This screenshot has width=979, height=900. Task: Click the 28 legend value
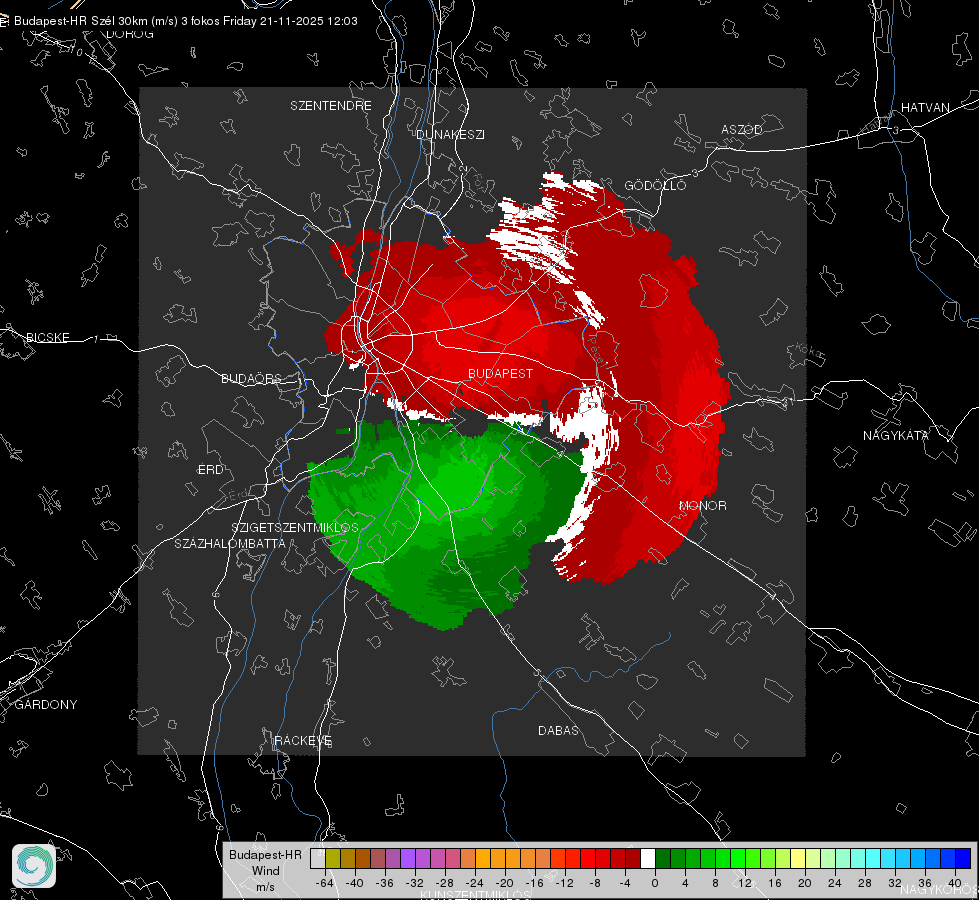[865, 883]
